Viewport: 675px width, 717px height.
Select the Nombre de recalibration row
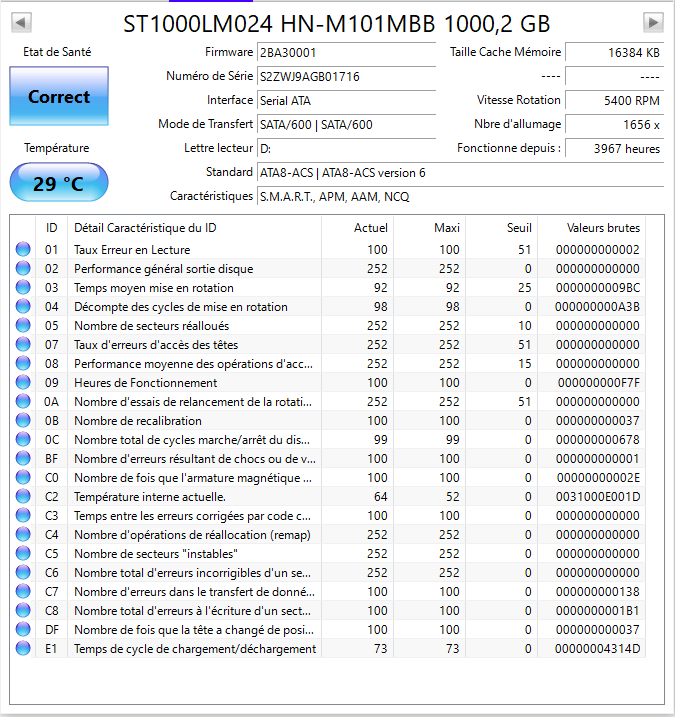[327, 420]
